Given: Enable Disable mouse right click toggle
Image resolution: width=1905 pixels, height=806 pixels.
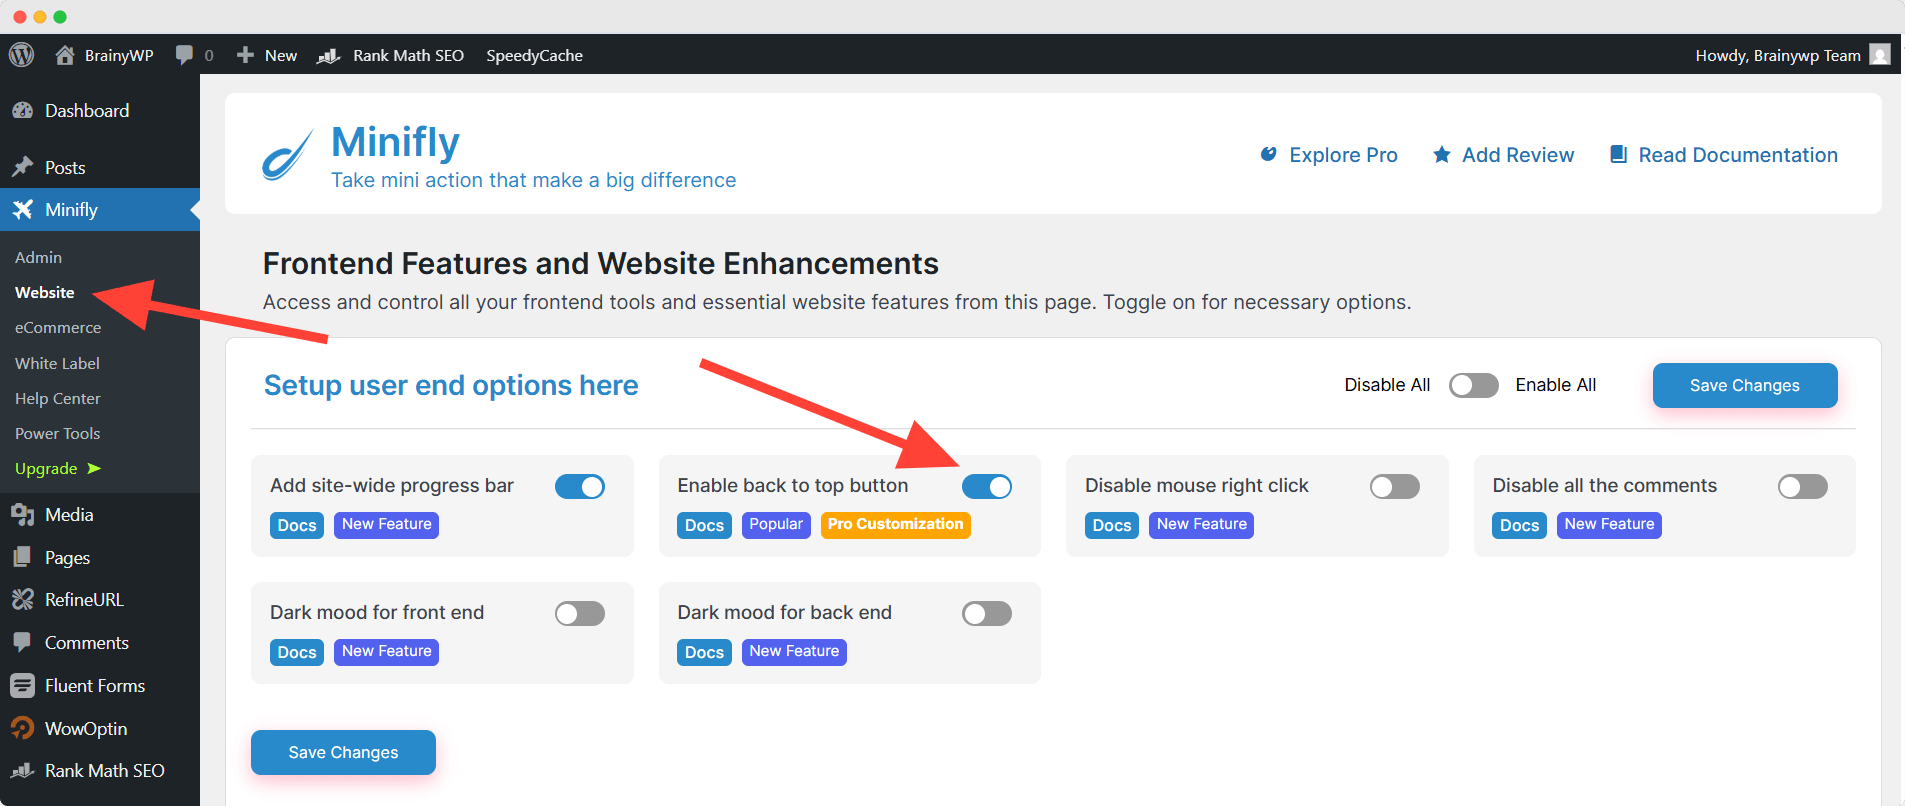Looking at the screenshot, I should click(1395, 487).
